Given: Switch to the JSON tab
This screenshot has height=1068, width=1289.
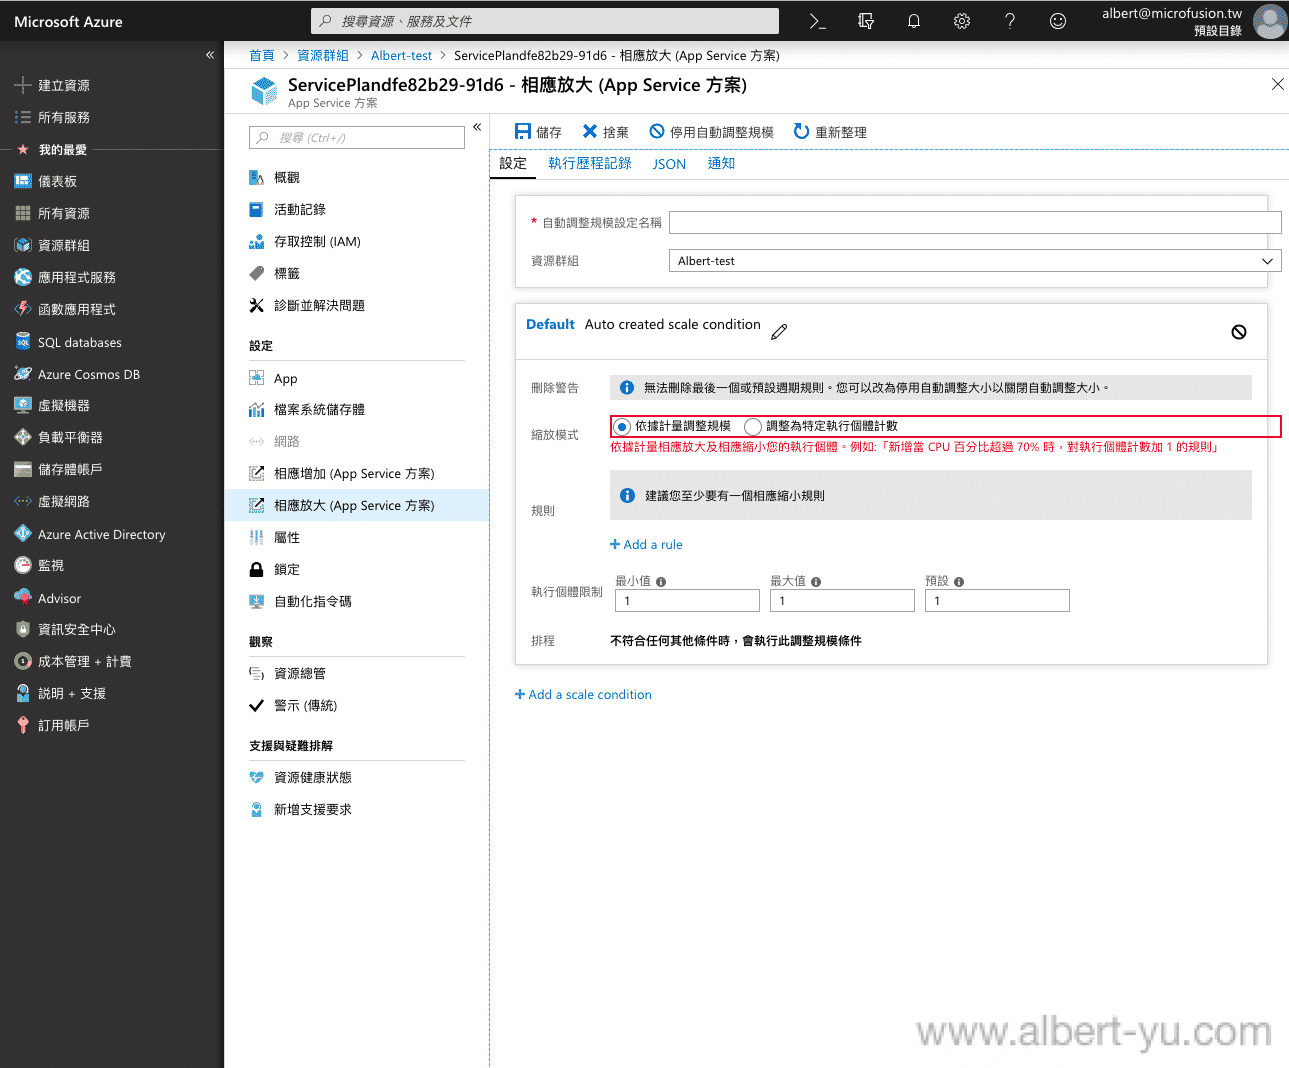Looking at the screenshot, I should point(669,164).
